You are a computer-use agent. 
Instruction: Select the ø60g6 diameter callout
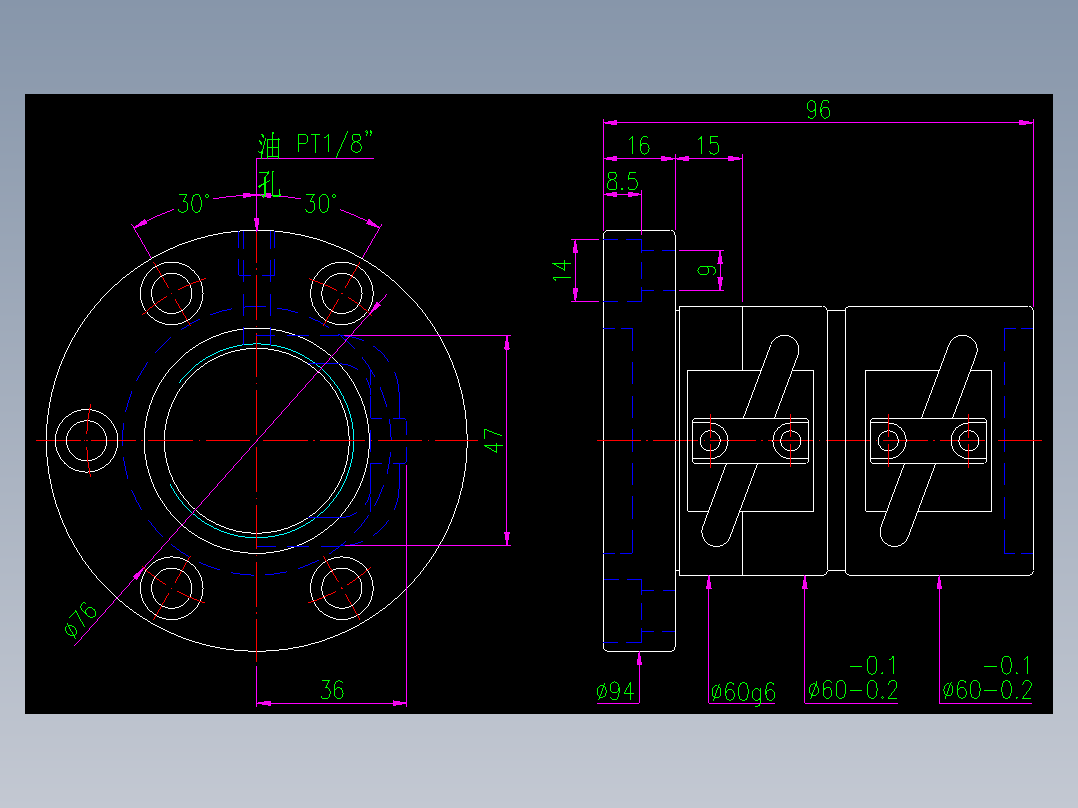point(744,690)
